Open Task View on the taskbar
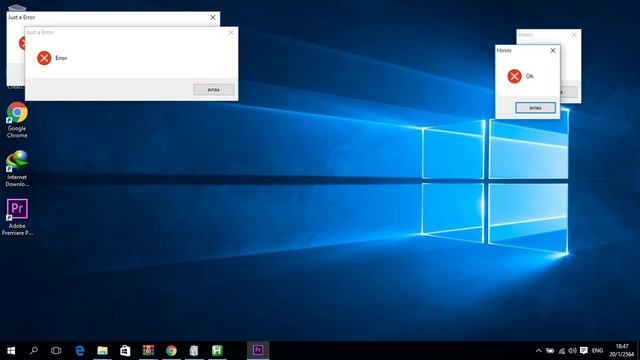This screenshot has height=360, width=640. pyautogui.click(x=56, y=351)
